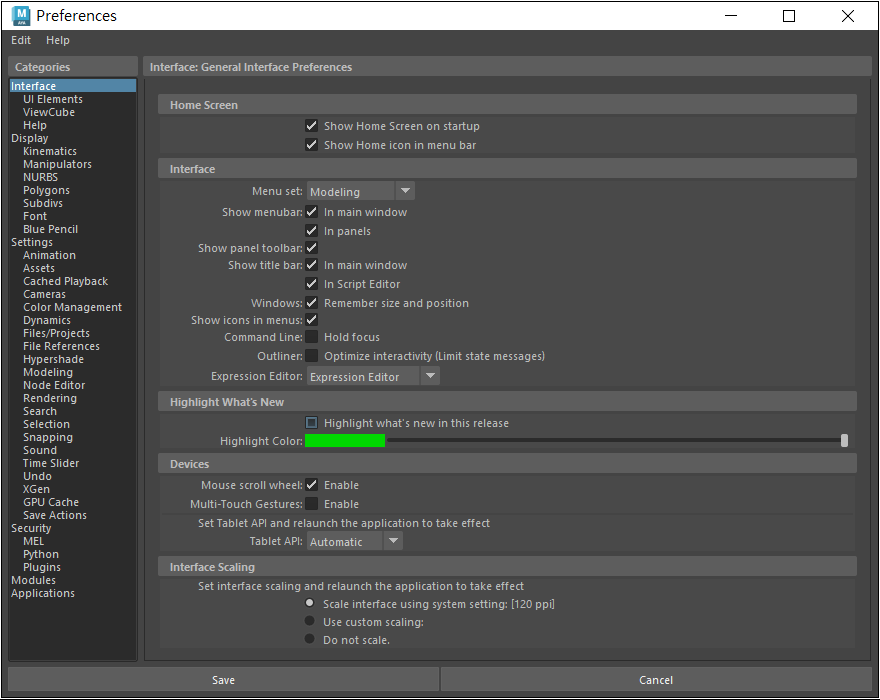Select Interface category

point(73,86)
